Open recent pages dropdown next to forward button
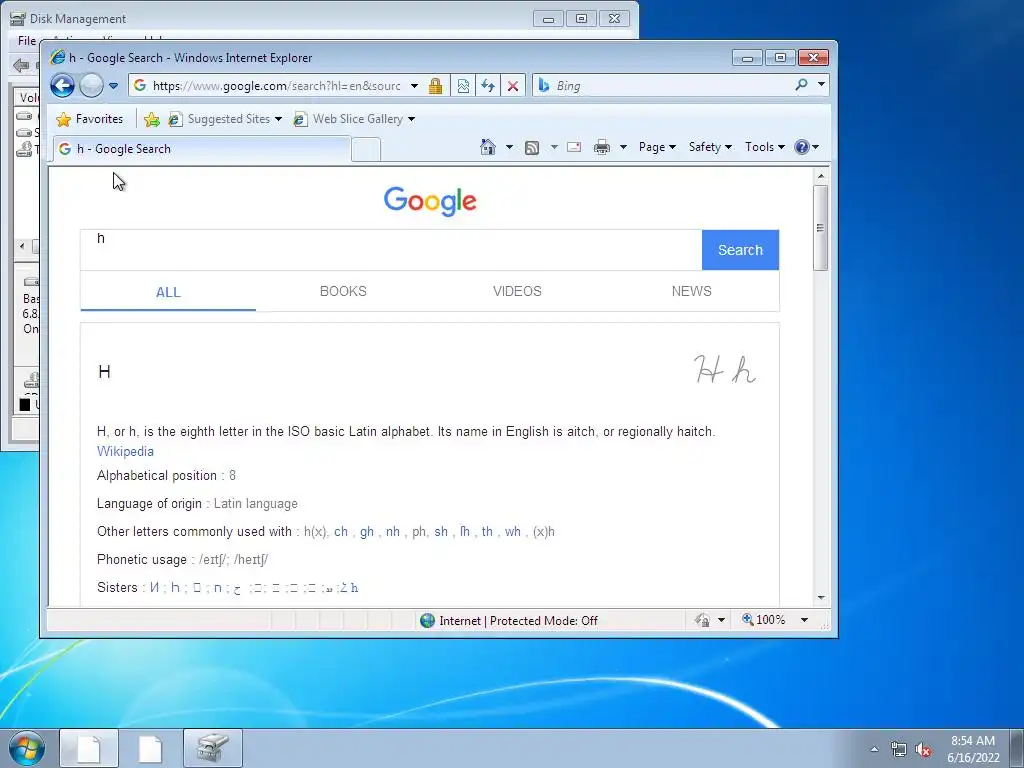Viewport: 1024px width, 768px height. (x=113, y=86)
